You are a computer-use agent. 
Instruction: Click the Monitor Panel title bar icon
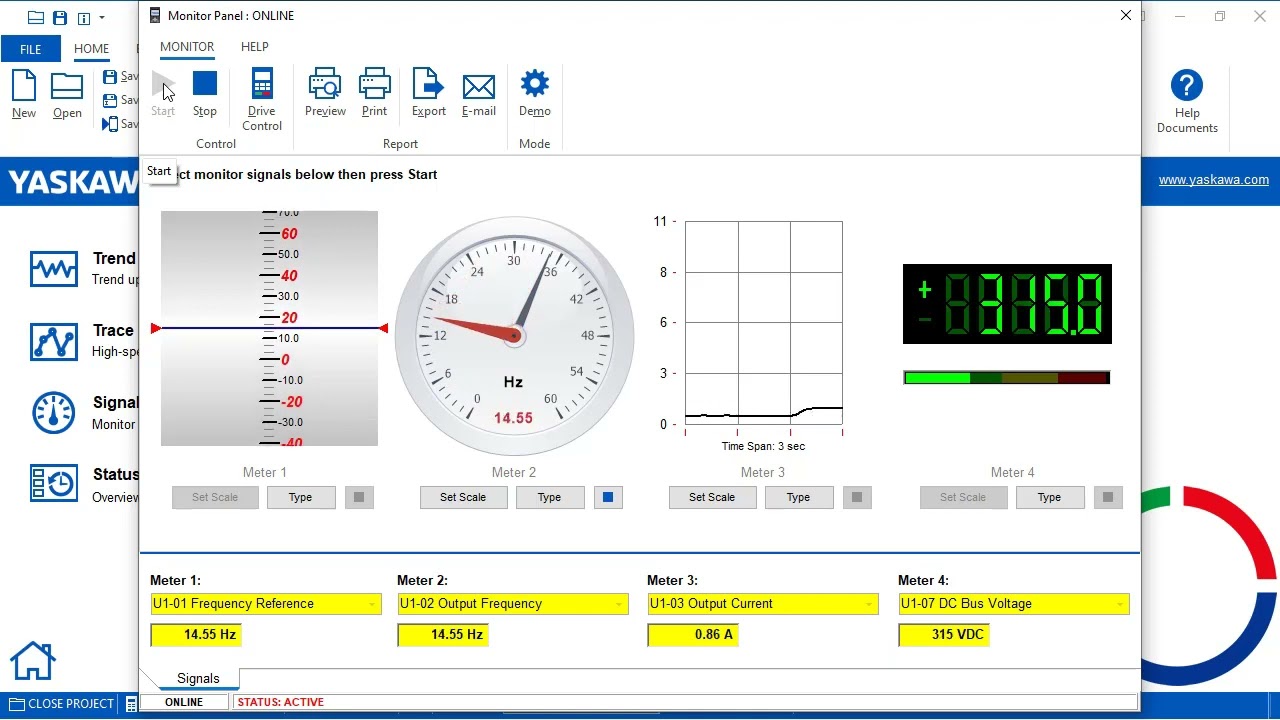[154, 15]
